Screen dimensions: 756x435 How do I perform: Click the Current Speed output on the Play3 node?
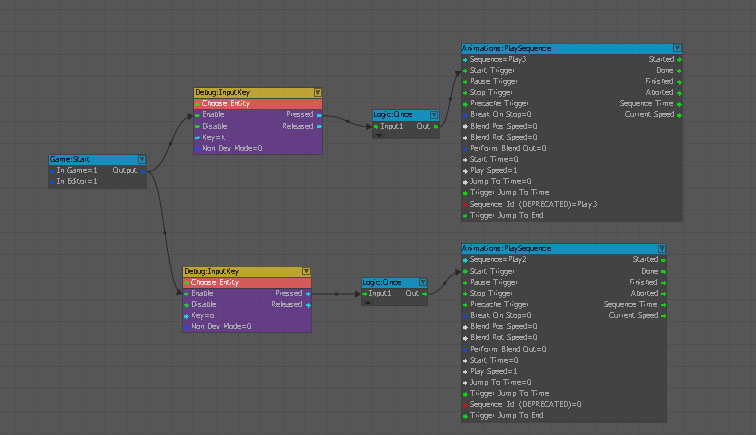click(x=653, y=115)
